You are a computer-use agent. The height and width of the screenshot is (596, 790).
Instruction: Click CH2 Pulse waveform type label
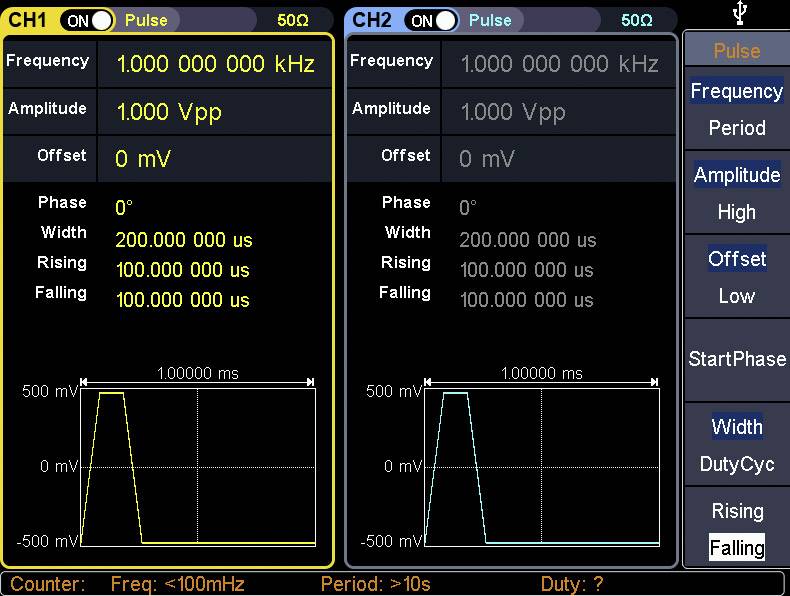point(490,20)
